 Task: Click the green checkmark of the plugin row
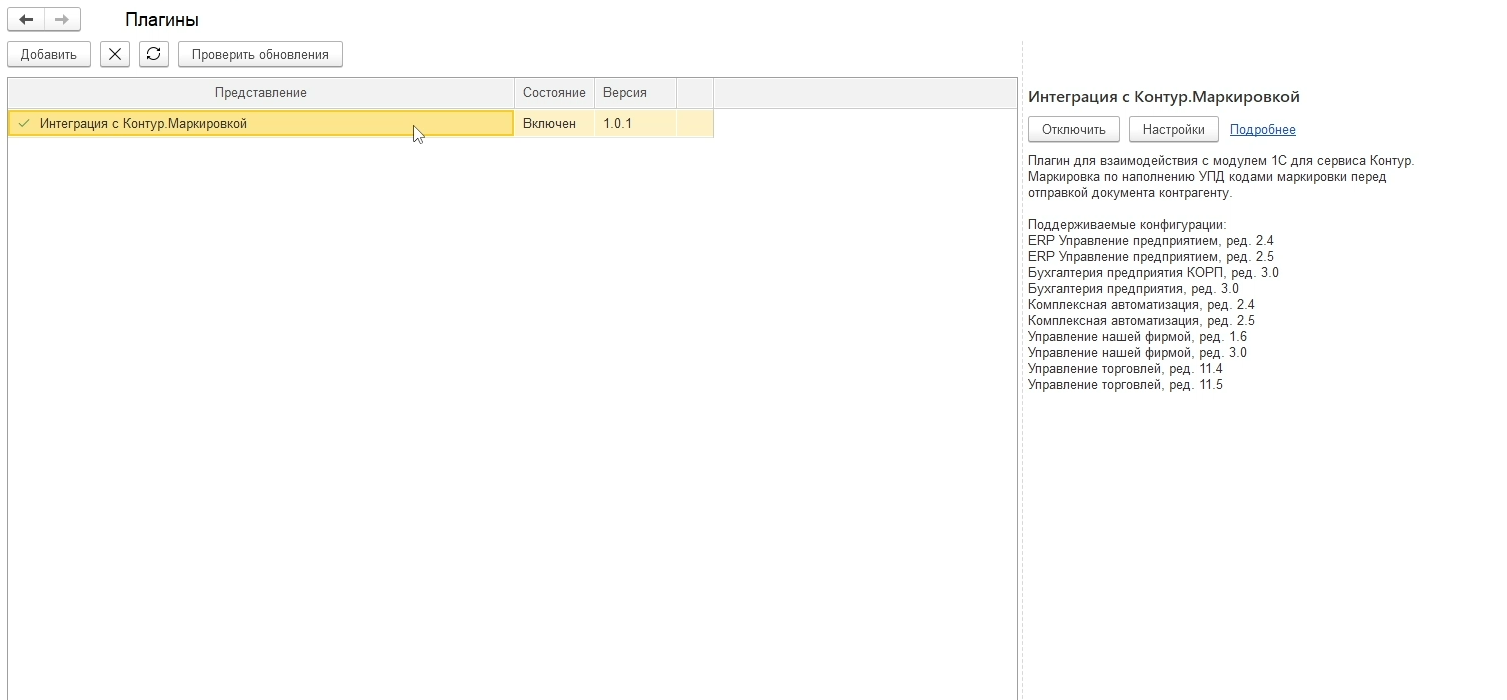coord(24,124)
